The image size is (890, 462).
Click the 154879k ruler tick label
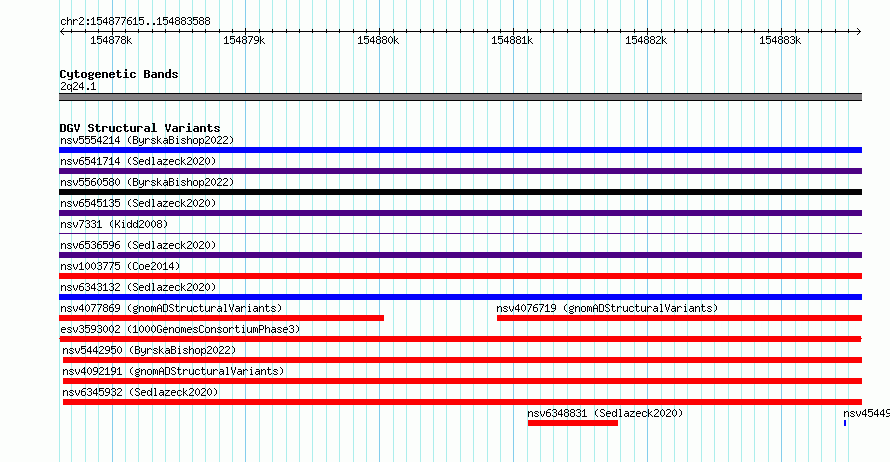244,40
